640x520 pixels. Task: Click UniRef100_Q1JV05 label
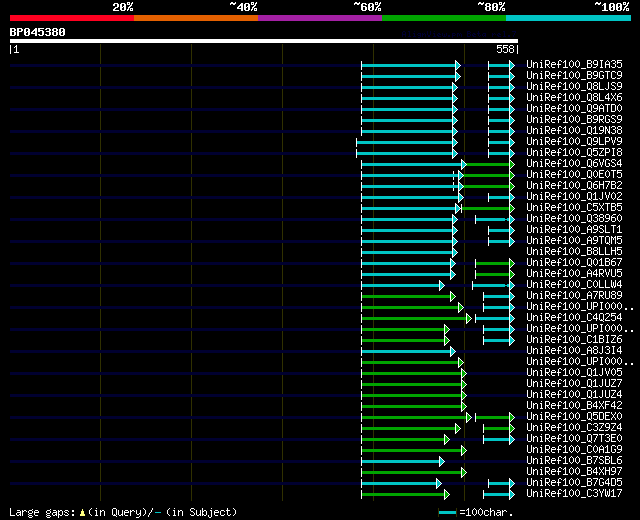coord(574,373)
